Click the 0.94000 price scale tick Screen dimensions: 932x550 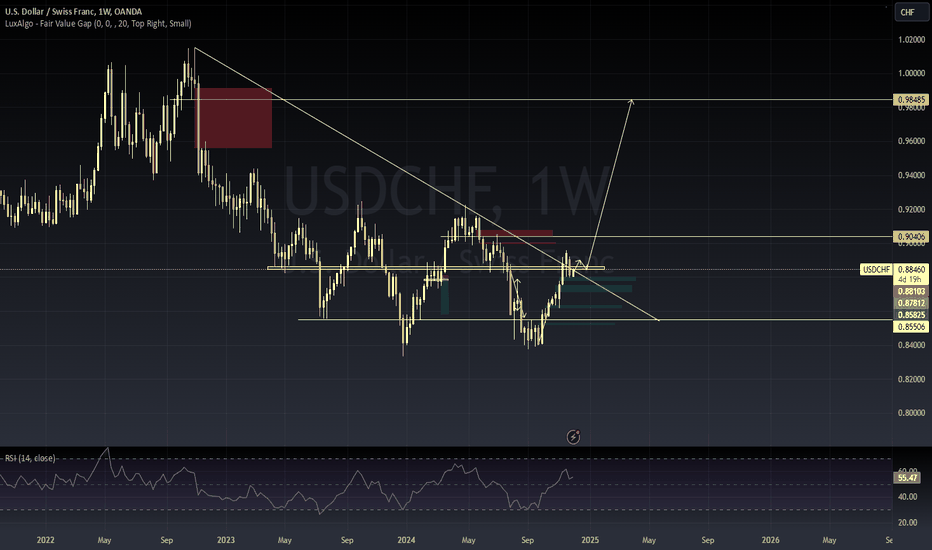pos(912,175)
